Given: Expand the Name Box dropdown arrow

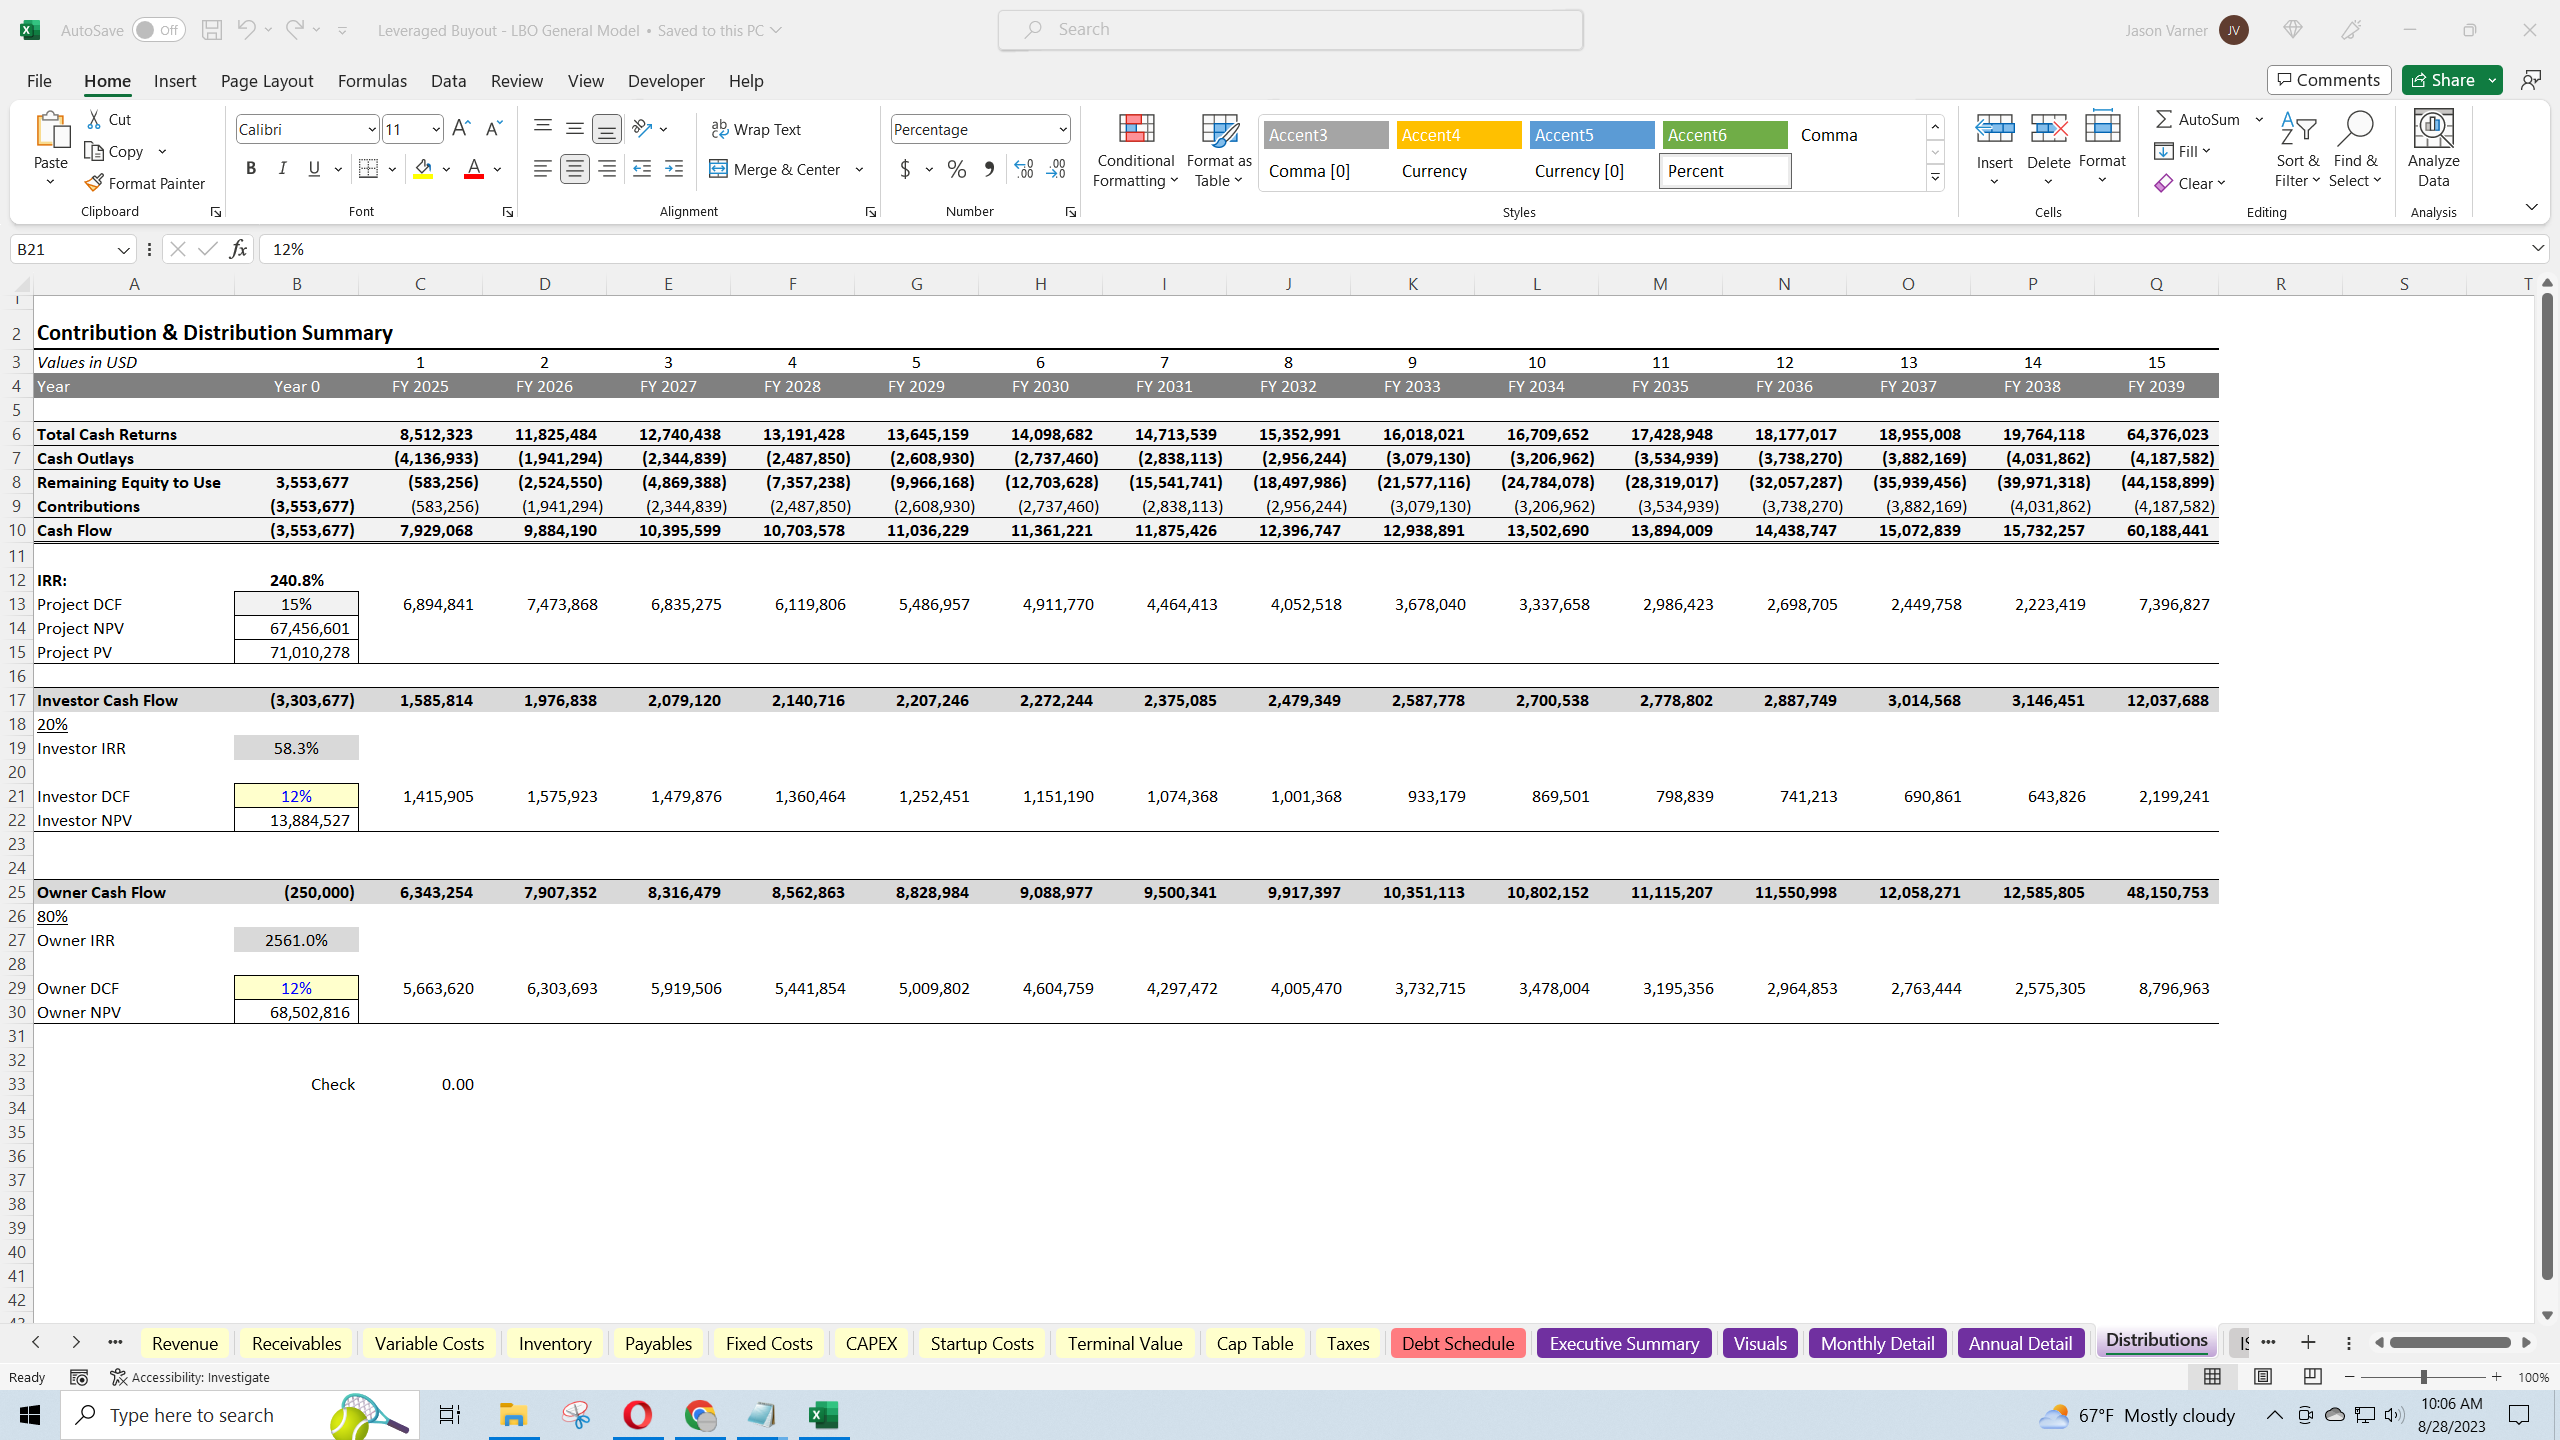Looking at the screenshot, I should click(x=123, y=249).
